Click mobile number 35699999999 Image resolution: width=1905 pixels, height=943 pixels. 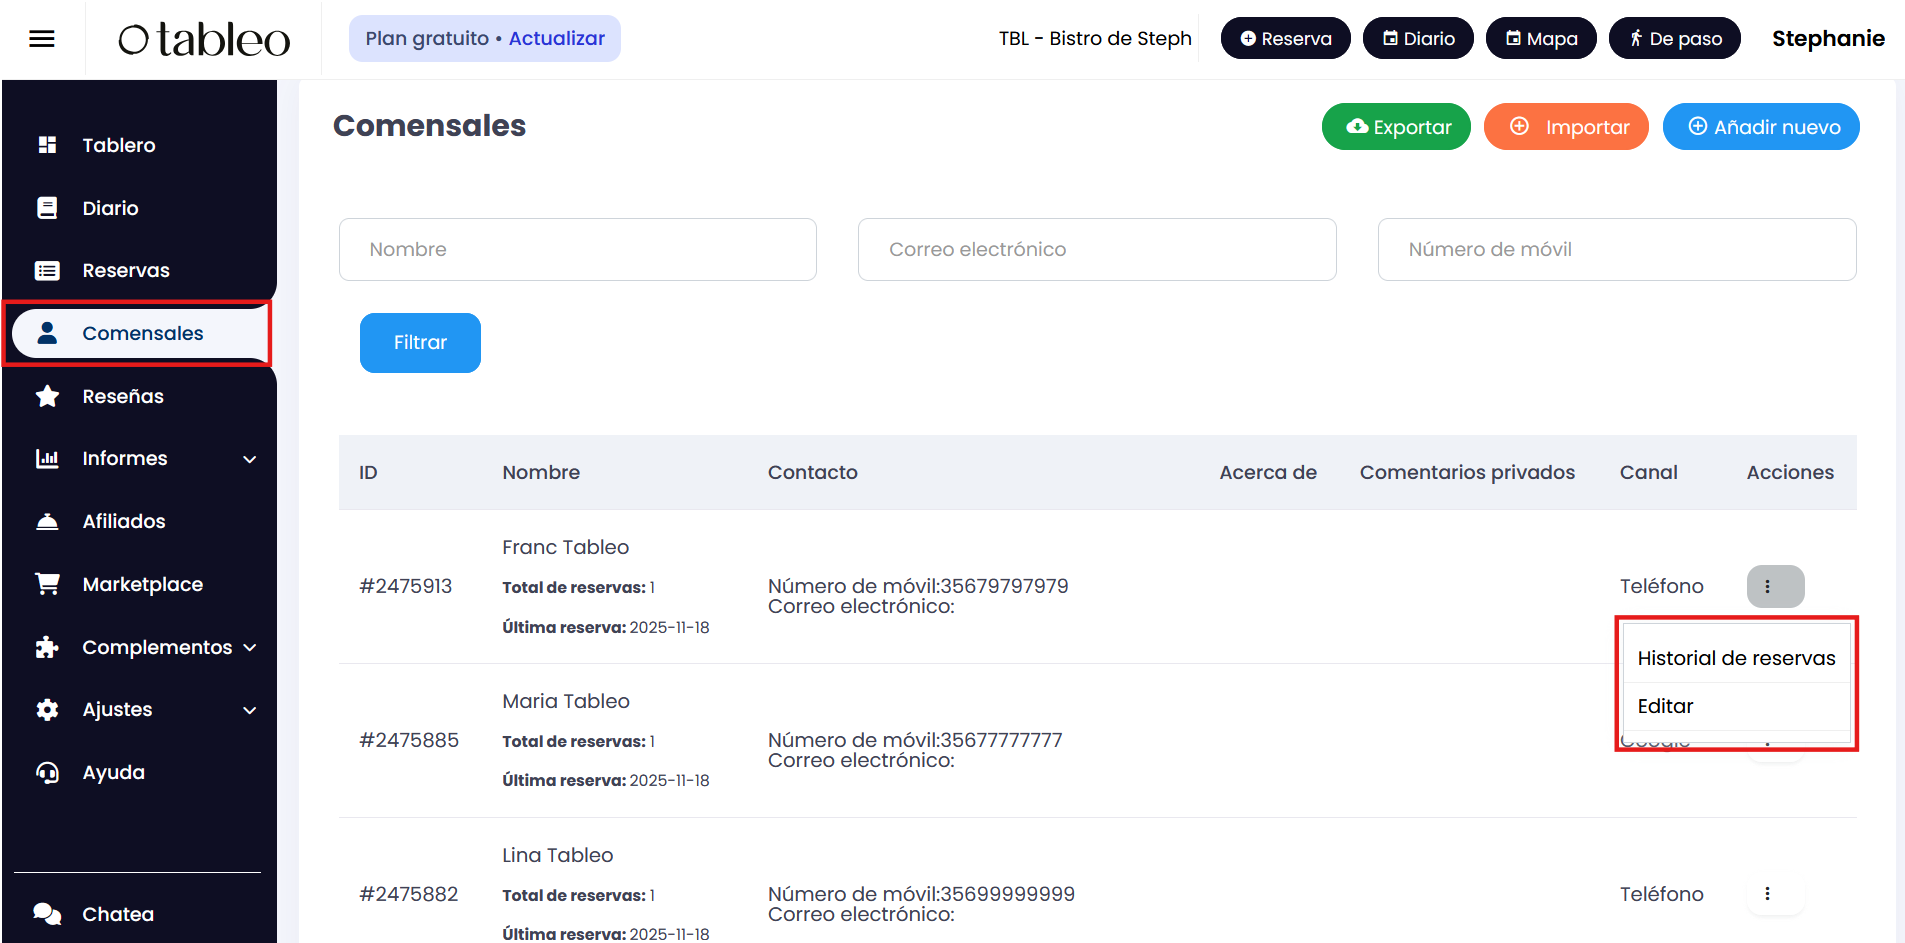coord(1007,894)
